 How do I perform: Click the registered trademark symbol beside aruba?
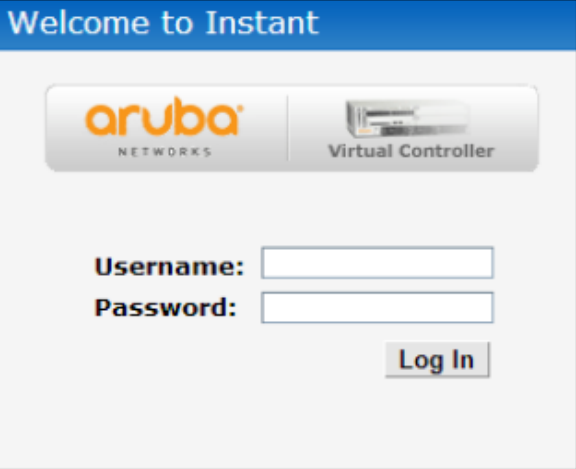(x=241, y=108)
